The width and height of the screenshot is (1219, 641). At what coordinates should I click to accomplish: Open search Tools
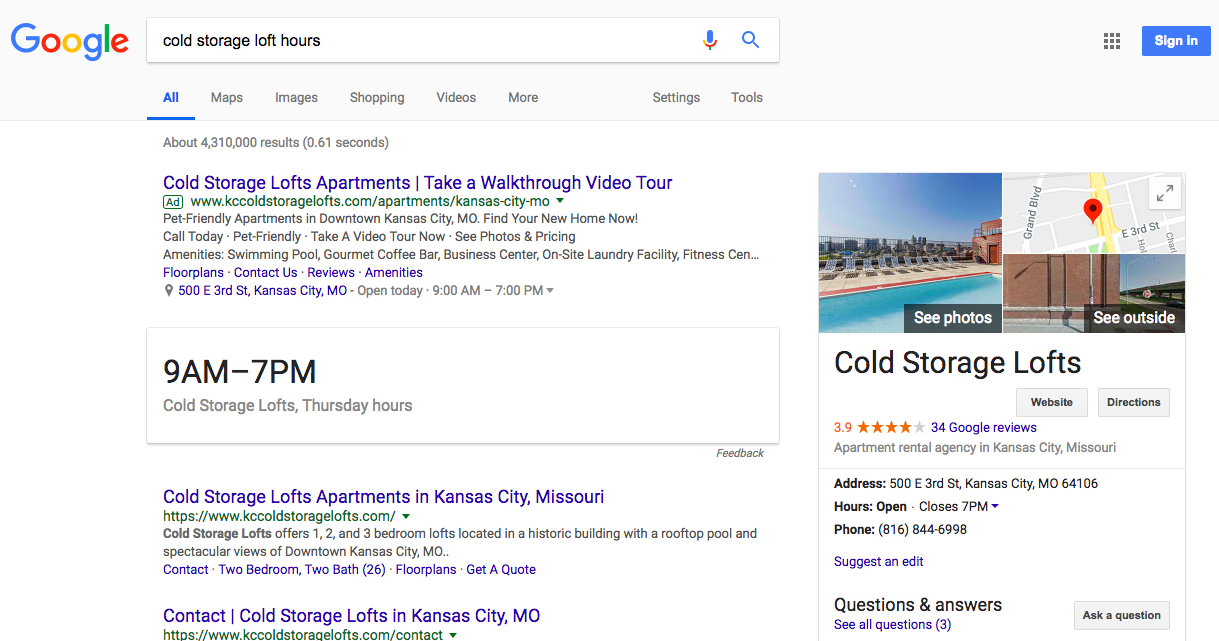click(x=747, y=98)
